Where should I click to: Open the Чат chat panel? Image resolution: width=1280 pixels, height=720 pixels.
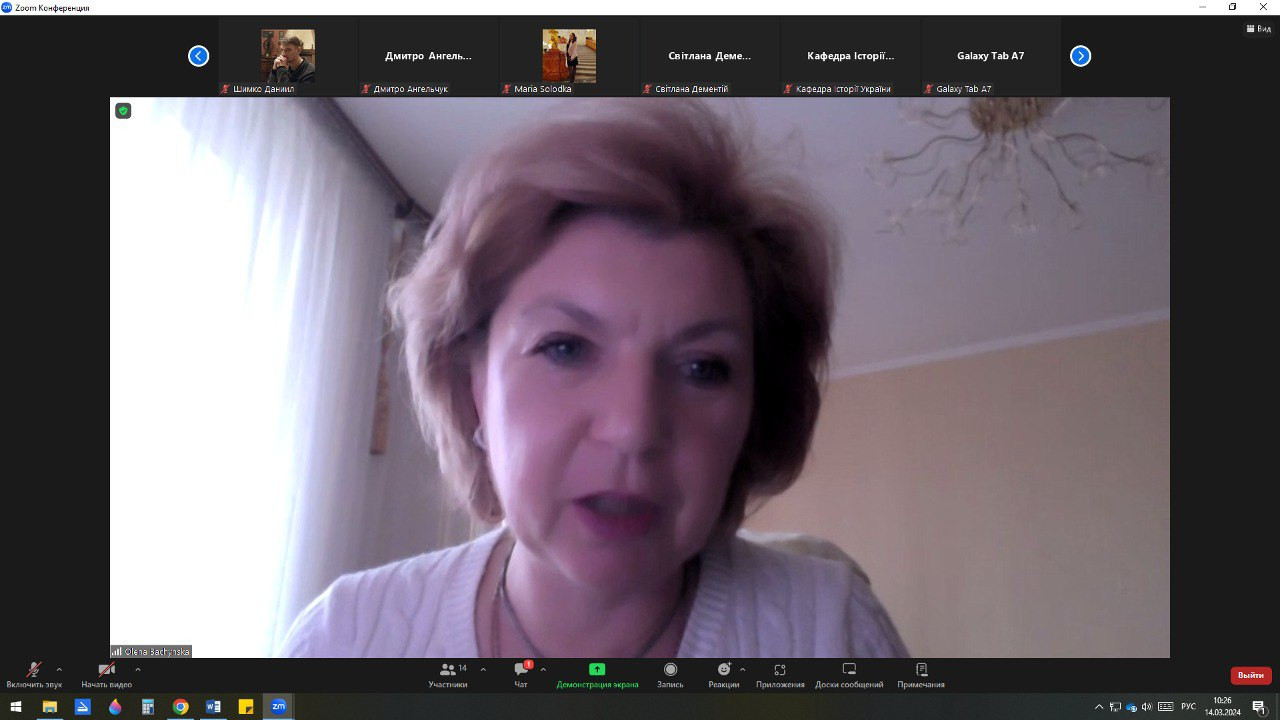pyautogui.click(x=521, y=675)
